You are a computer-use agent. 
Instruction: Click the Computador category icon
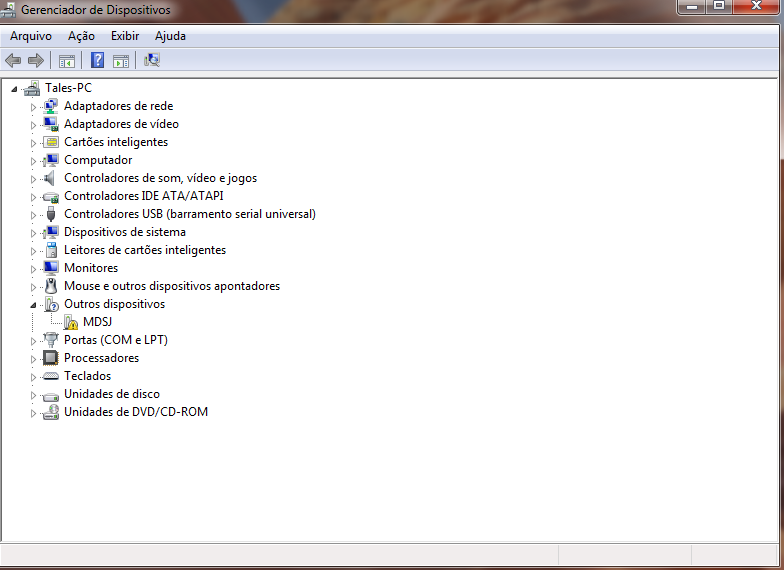click(50, 160)
